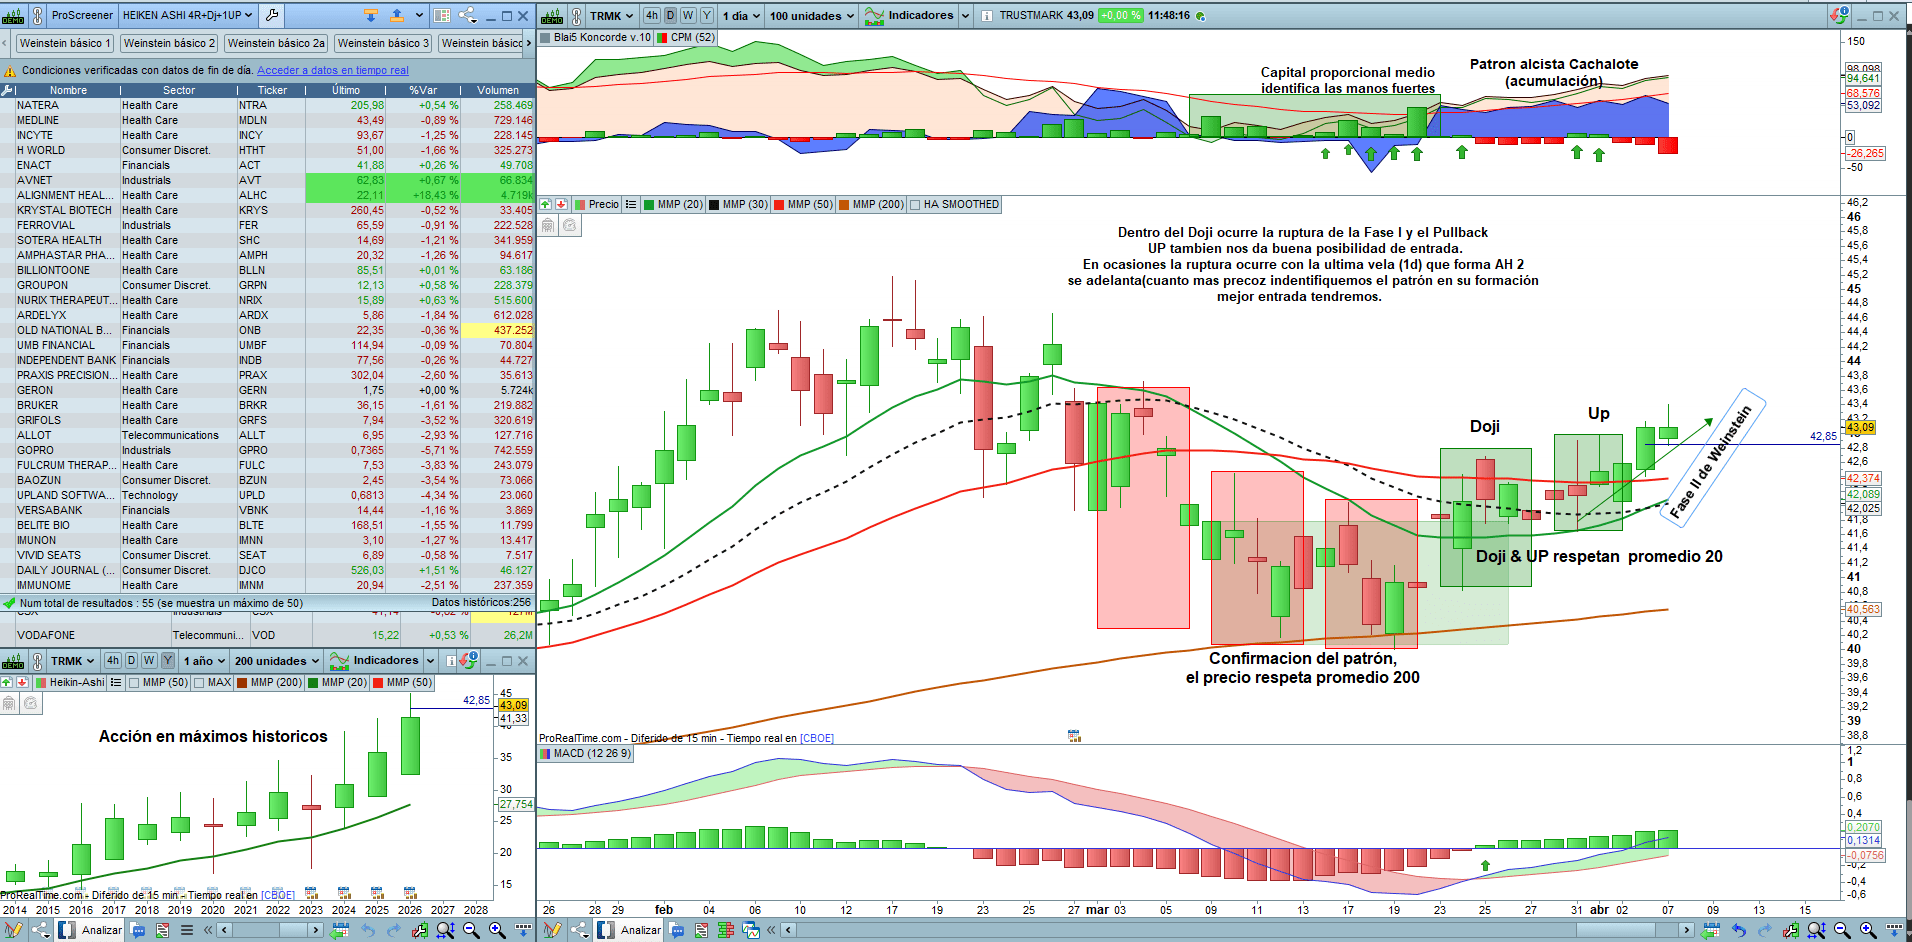This screenshot has width=1912, height=942.
Task: Click the drawing pencil tool in daily chart
Action: pyautogui.click(x=552, y=930)
